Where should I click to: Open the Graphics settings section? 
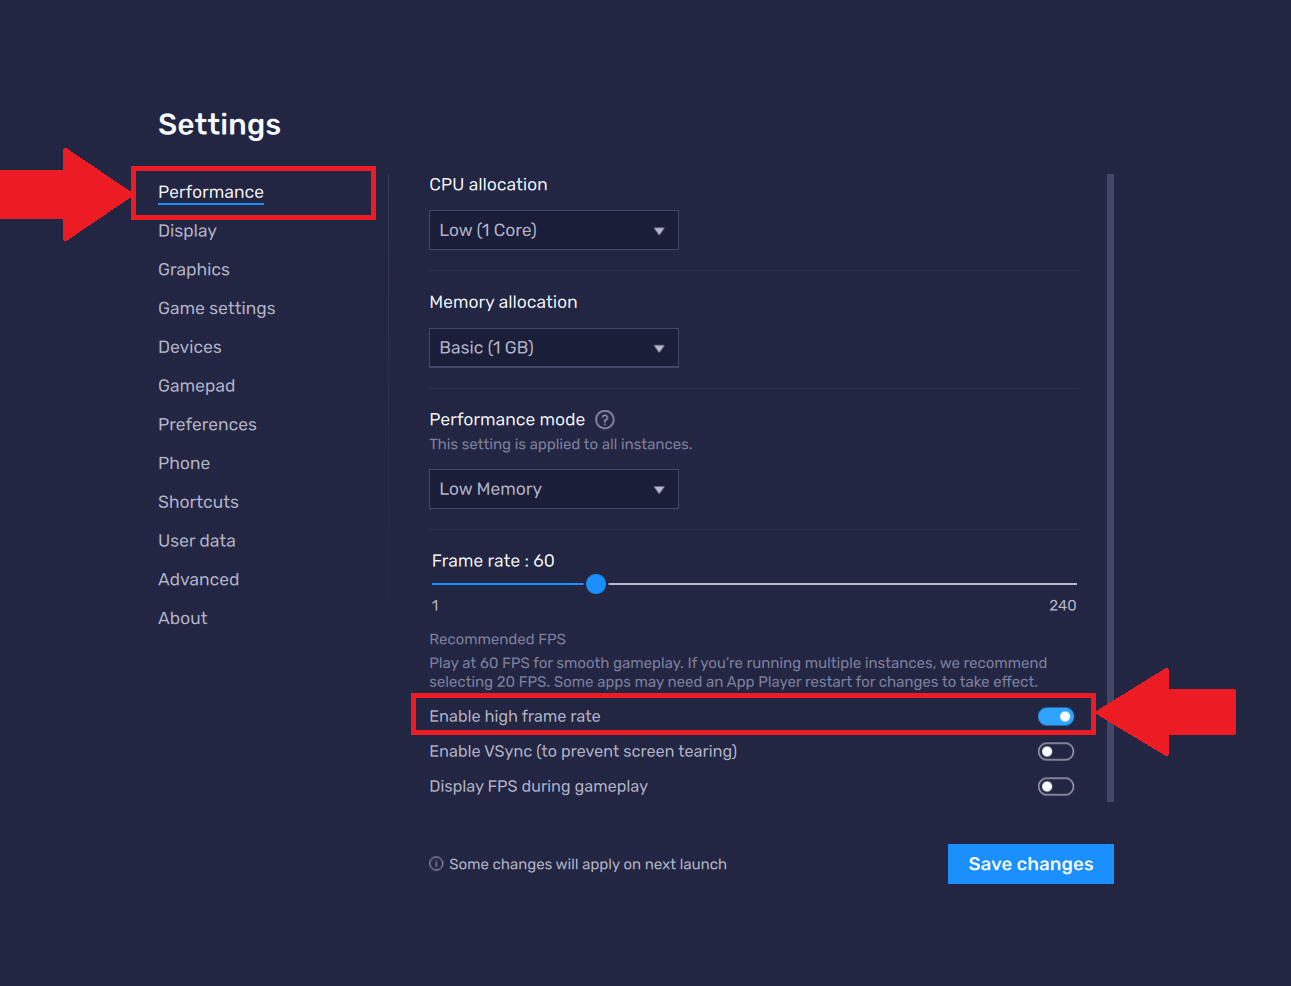pyautogui.click(x=194, y=270)
